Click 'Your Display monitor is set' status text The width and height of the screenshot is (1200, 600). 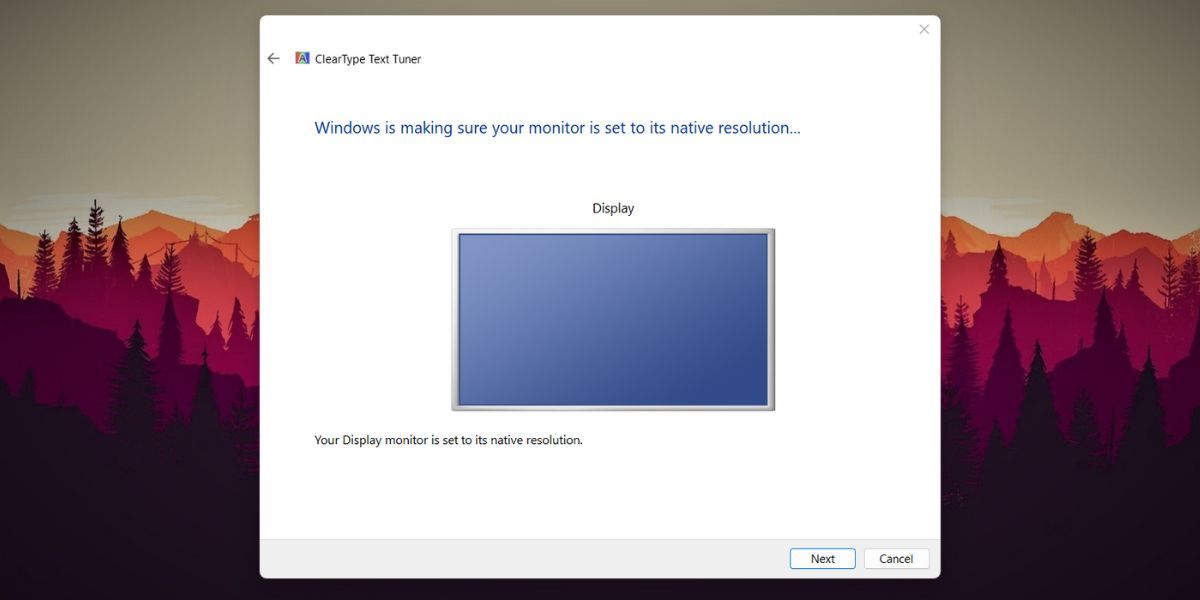pos(448,440)
